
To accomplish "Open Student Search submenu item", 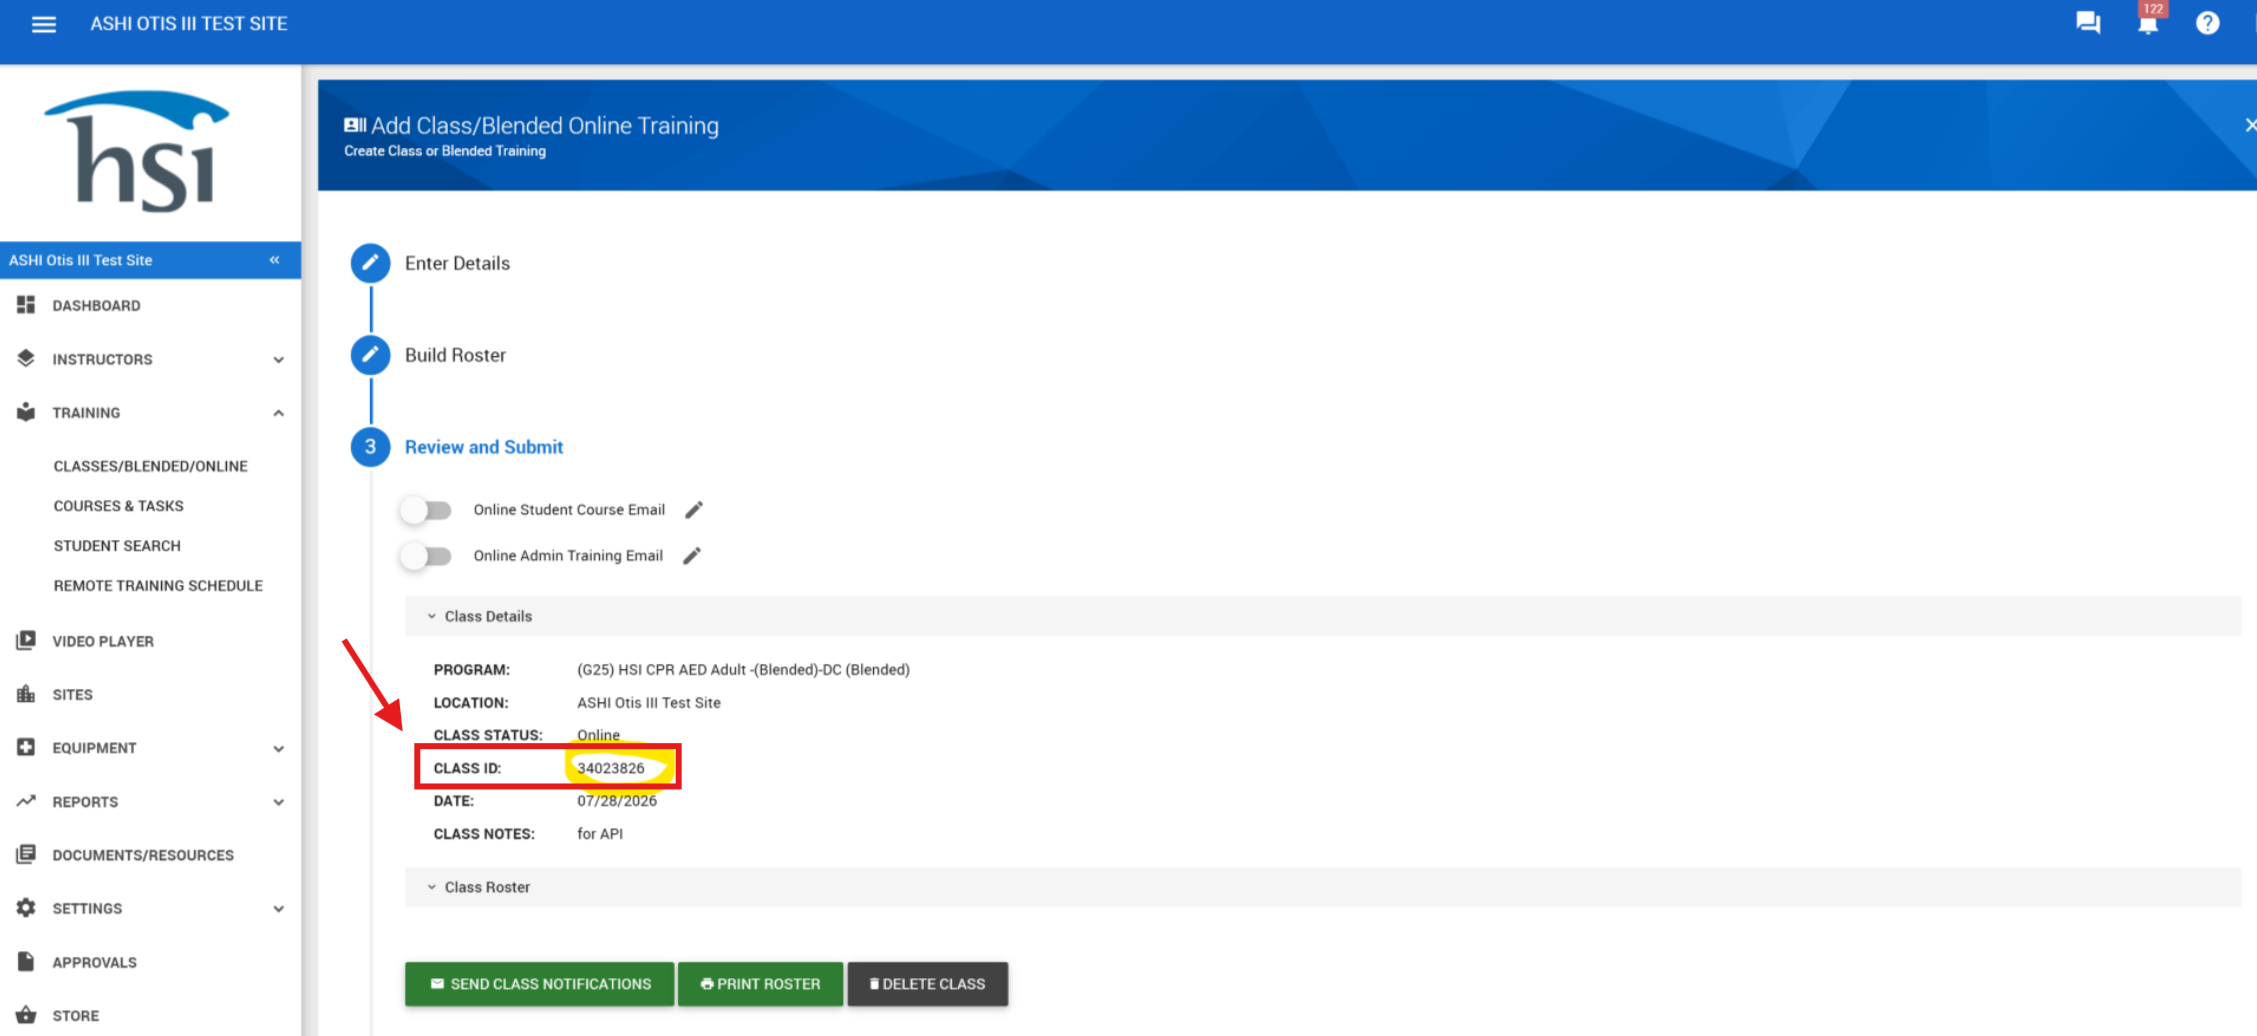I will pyautogui.click(x=117, y=546).
